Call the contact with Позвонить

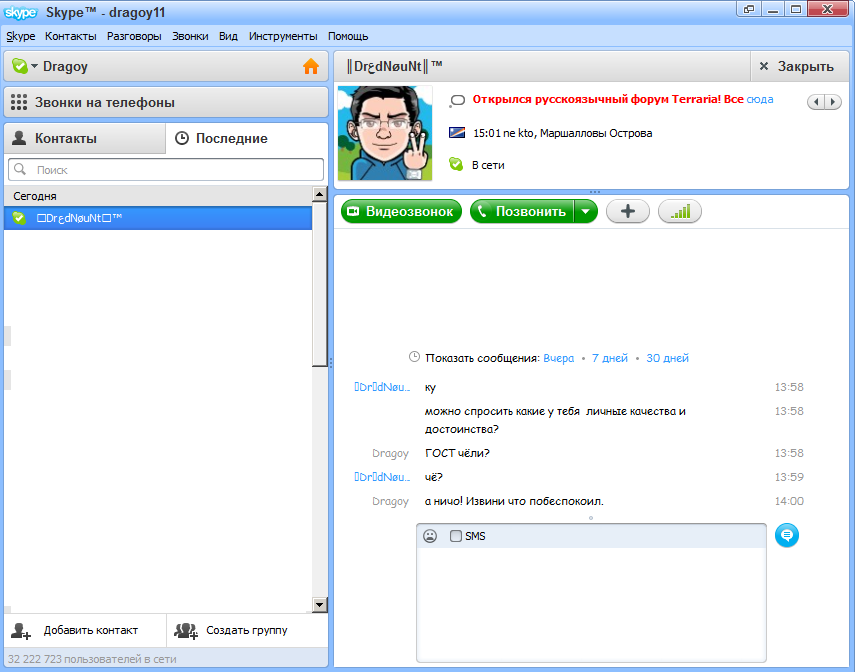[522, 211]
